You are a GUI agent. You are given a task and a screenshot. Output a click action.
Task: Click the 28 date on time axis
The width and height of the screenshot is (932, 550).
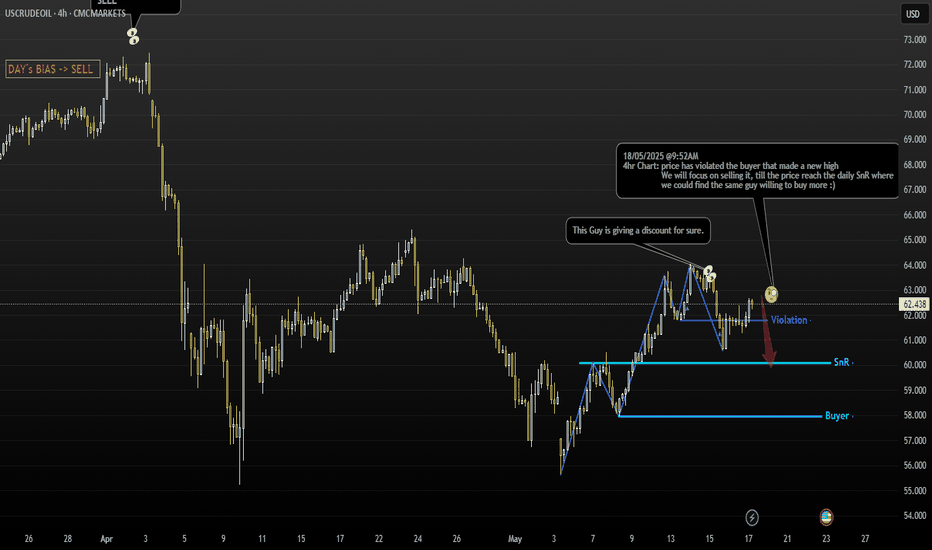pos(68,539)
